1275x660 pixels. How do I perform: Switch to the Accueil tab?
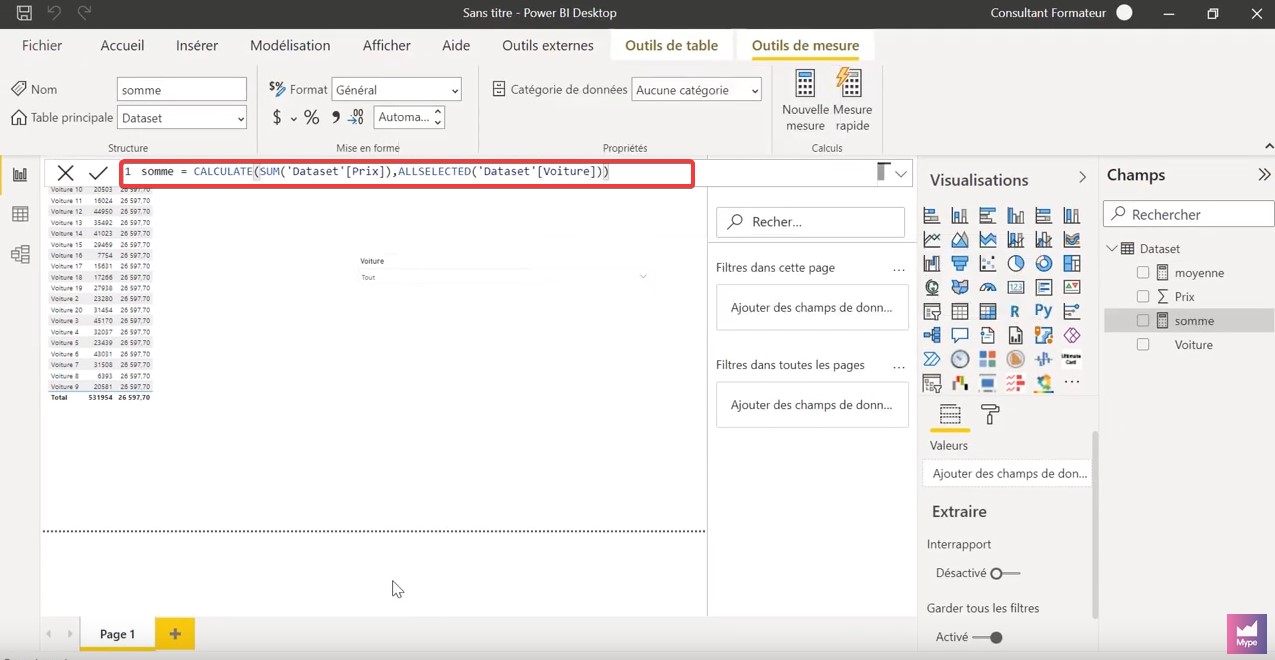pyautogui.click(x=122, y=45)
